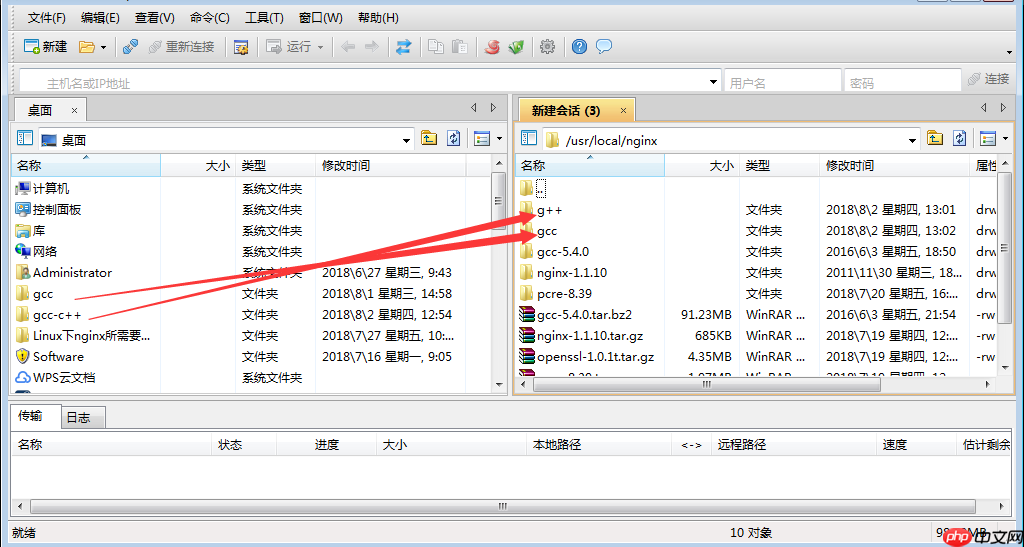This screenshot has height=547, width=1024.
Task: Open the 查看(V) menu
Action: coord(155,18)
